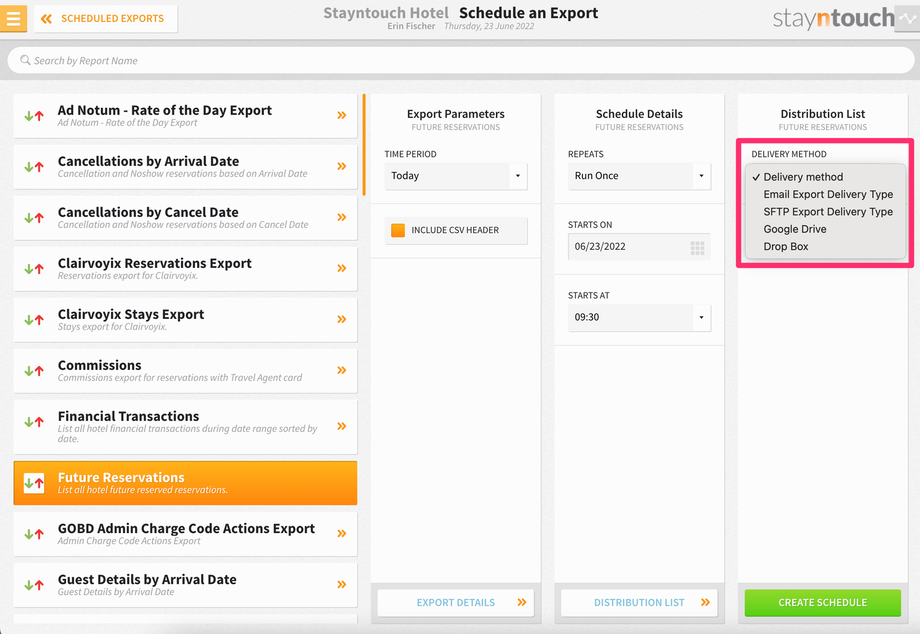Open GOBD Admin Charge Code Actions chevron
This screenshot has width=920, height=634.
coord(341,534)
